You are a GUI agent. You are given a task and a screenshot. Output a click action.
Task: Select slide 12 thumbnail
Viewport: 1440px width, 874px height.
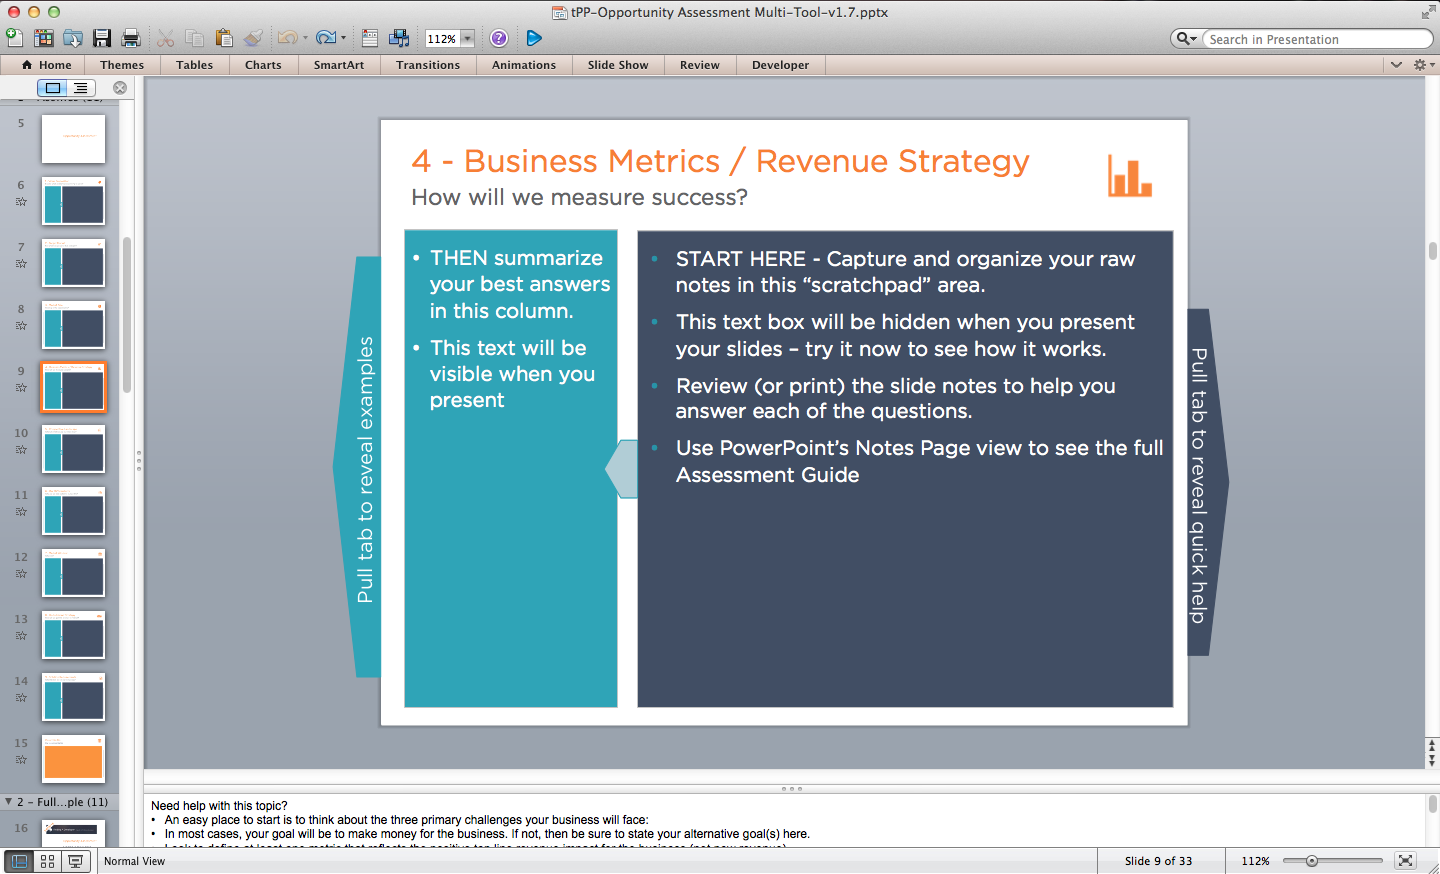coord(73,573)
